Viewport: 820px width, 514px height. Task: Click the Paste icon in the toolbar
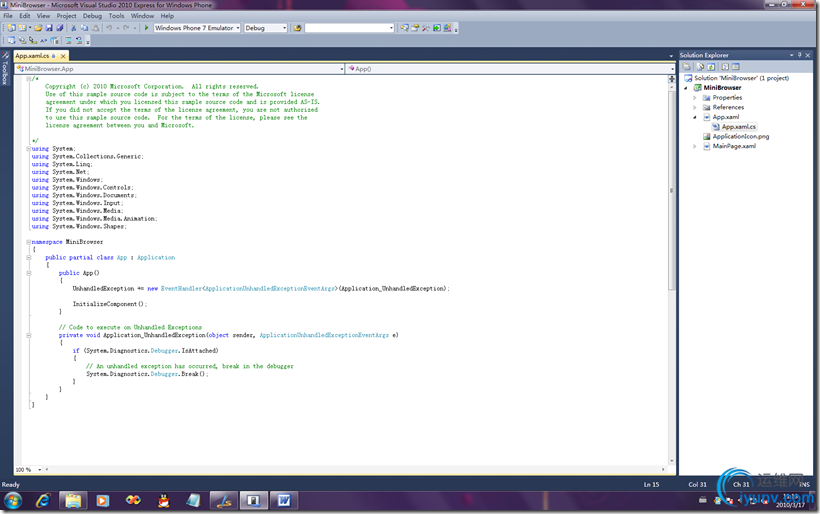tap(95, 28)
